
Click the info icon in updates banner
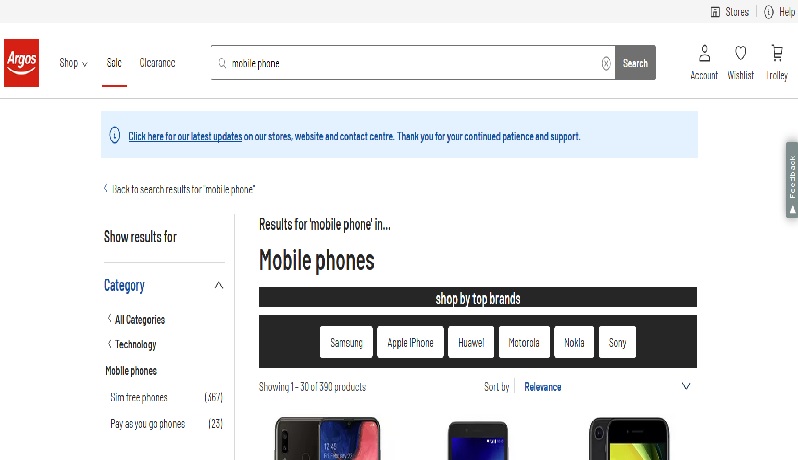pos(115,135)
